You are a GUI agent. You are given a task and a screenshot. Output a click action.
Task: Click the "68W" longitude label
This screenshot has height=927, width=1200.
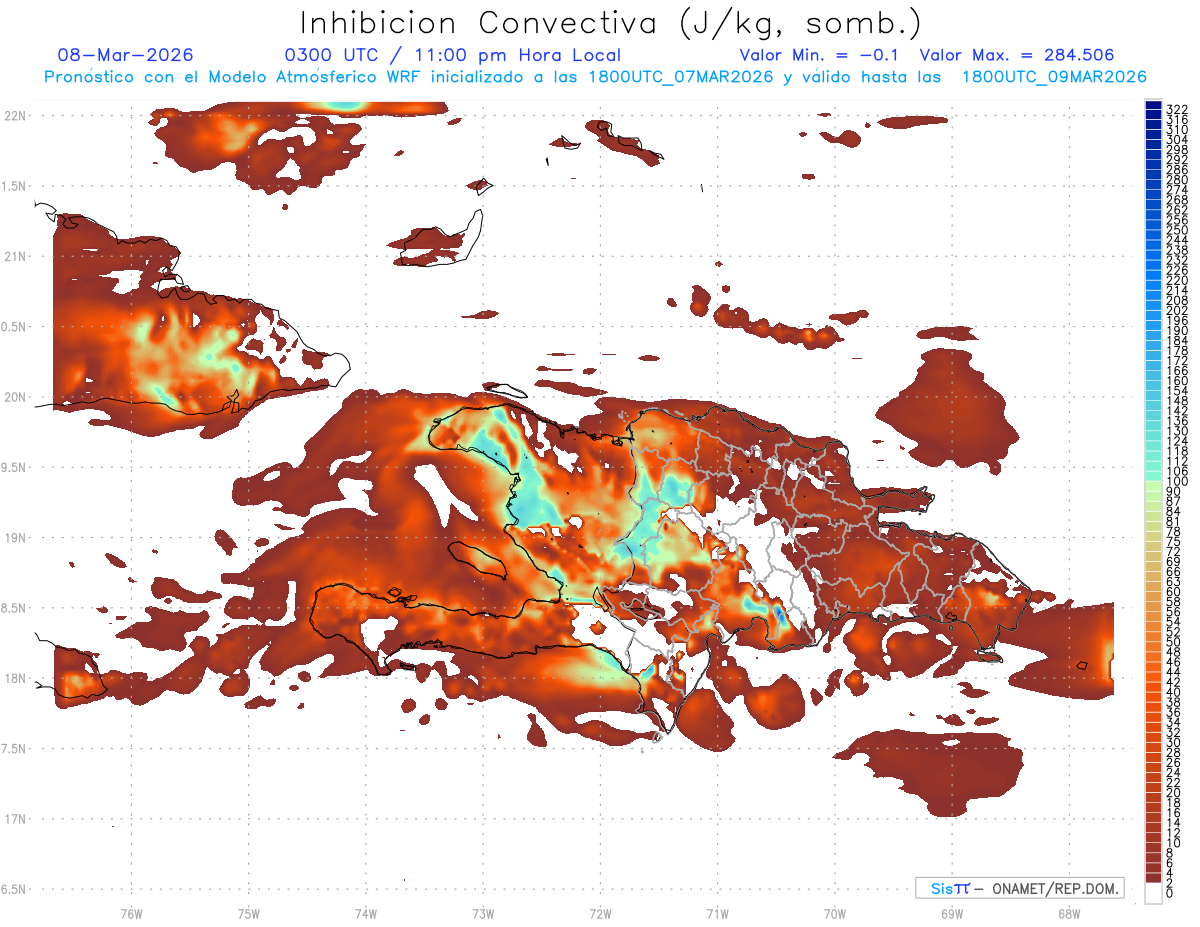click(x=1068, y=913)
